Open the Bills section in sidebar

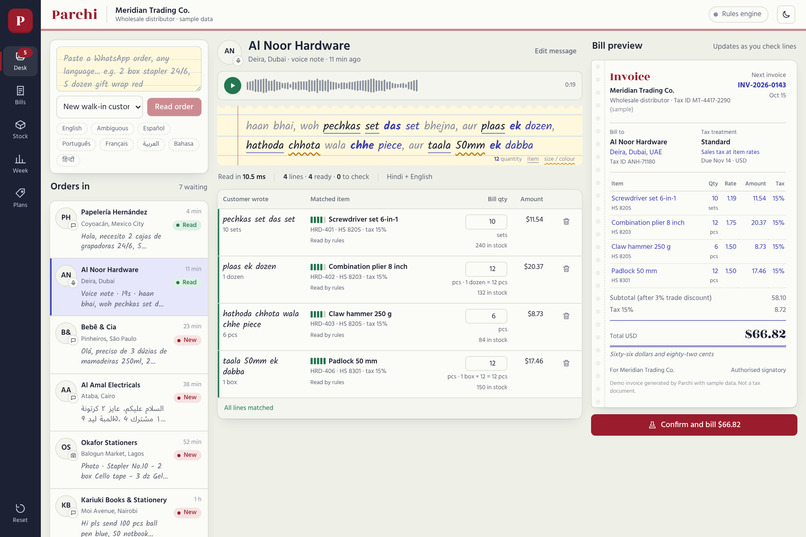pyautogui.click(x=20, y=95)
